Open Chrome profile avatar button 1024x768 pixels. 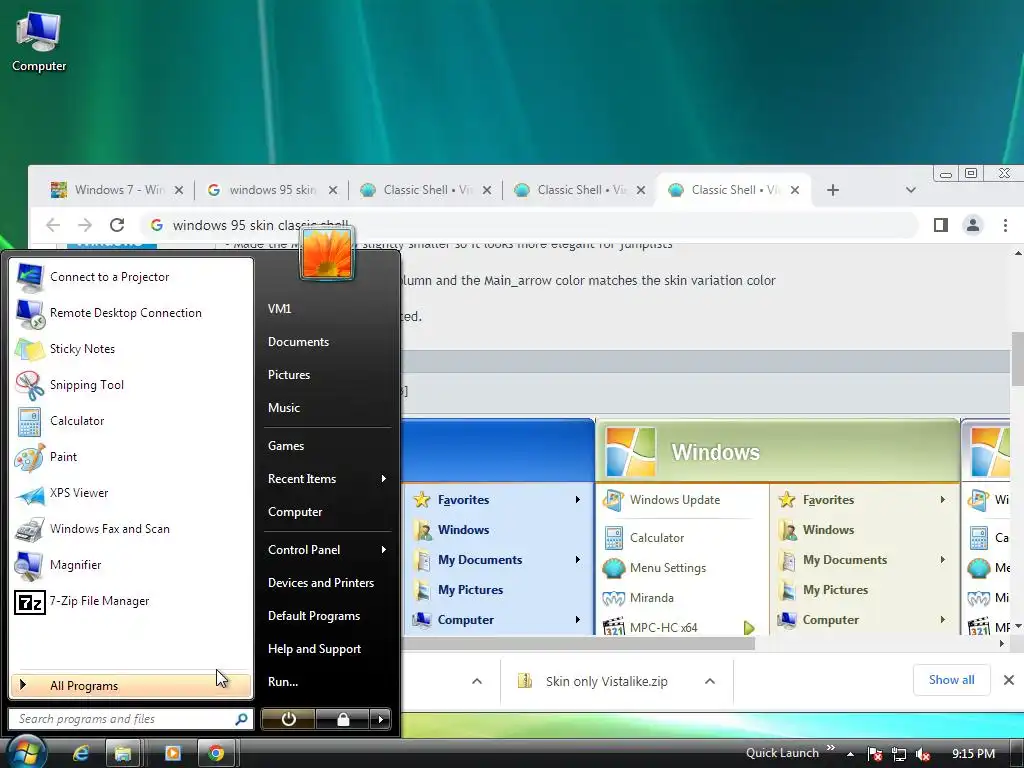(x=972, y=225)
